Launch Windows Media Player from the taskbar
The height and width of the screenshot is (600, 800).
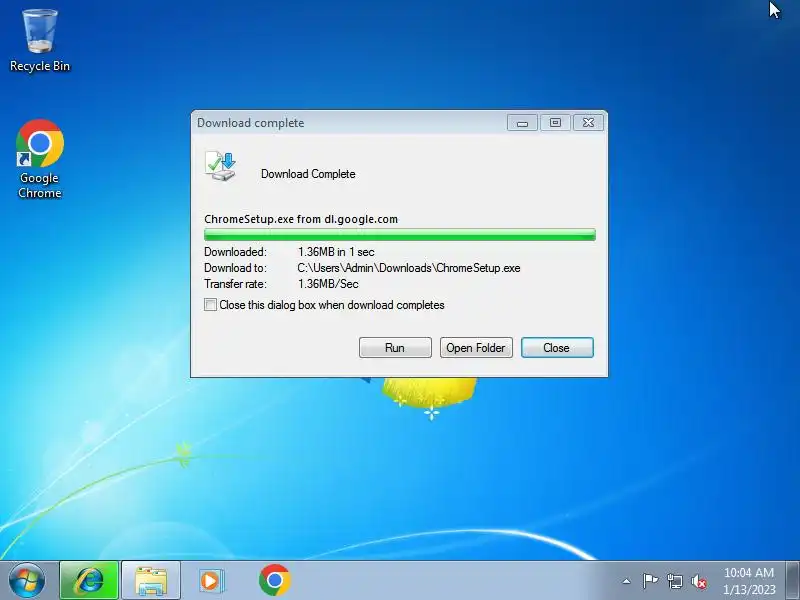pos(210,581)
